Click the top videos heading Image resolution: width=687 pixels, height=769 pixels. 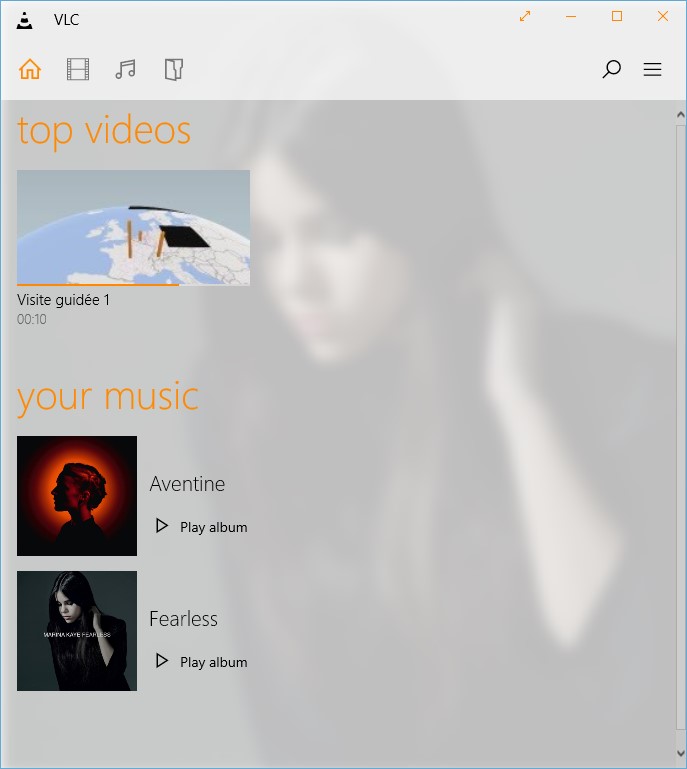[x=104, y=131]
